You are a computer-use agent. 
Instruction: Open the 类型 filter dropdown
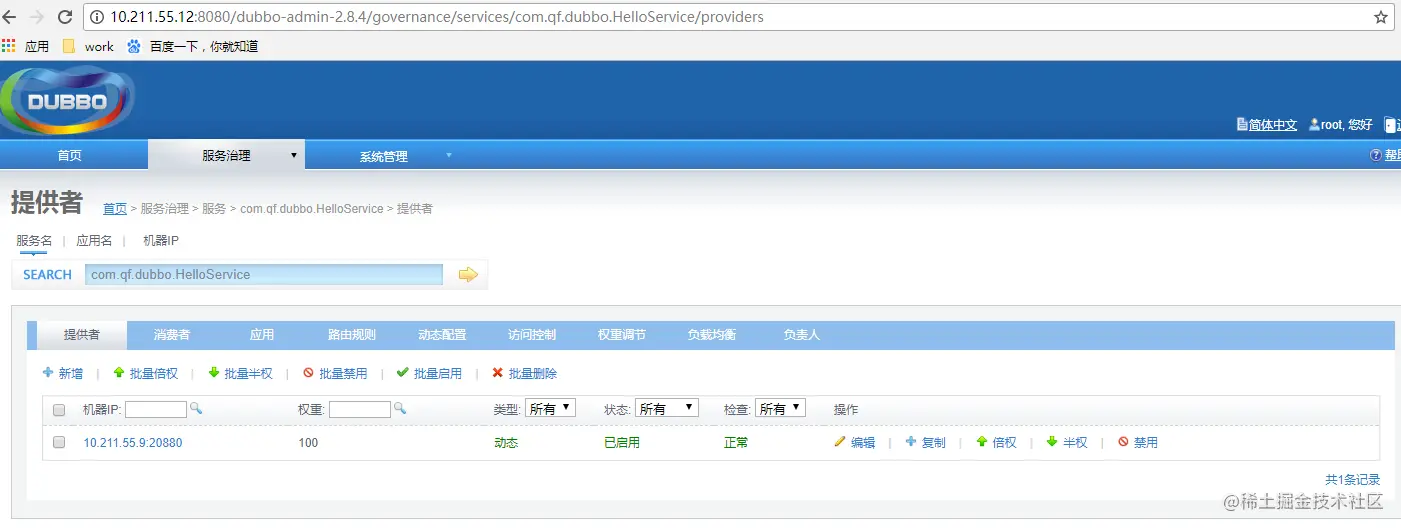coord(550,408)
